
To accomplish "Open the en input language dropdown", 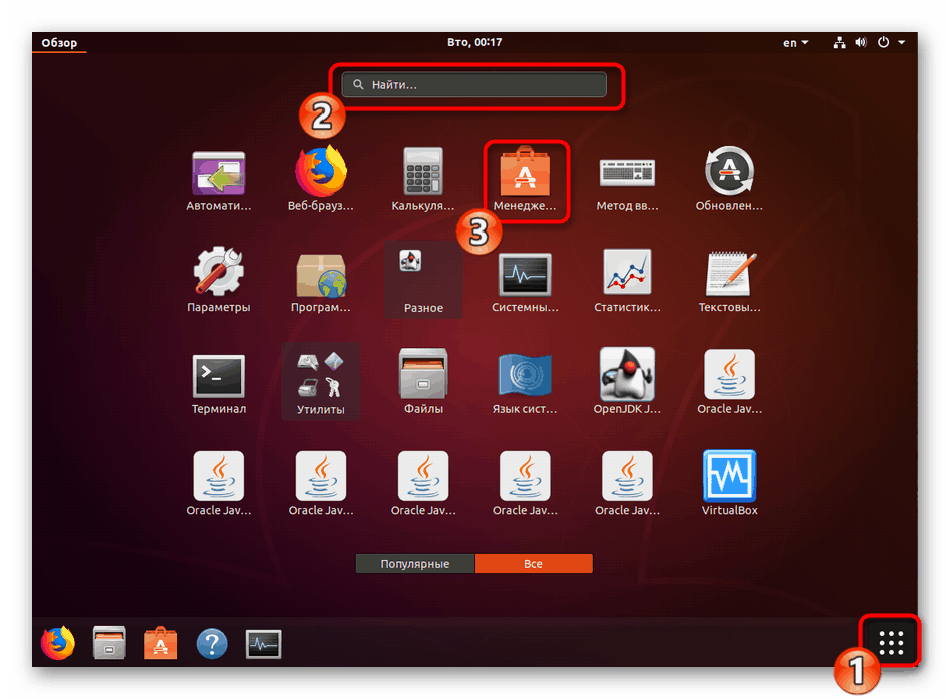I will click(796, 42).
